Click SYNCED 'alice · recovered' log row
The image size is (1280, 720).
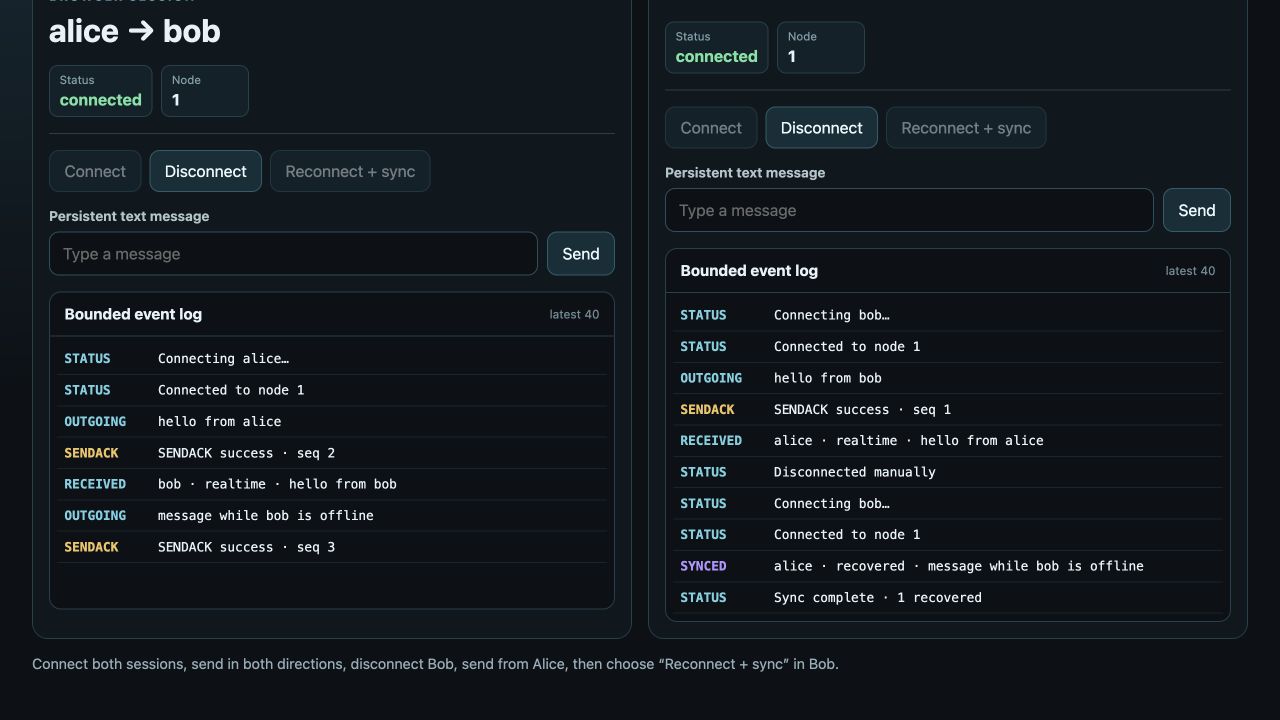(x=948, y=566)
